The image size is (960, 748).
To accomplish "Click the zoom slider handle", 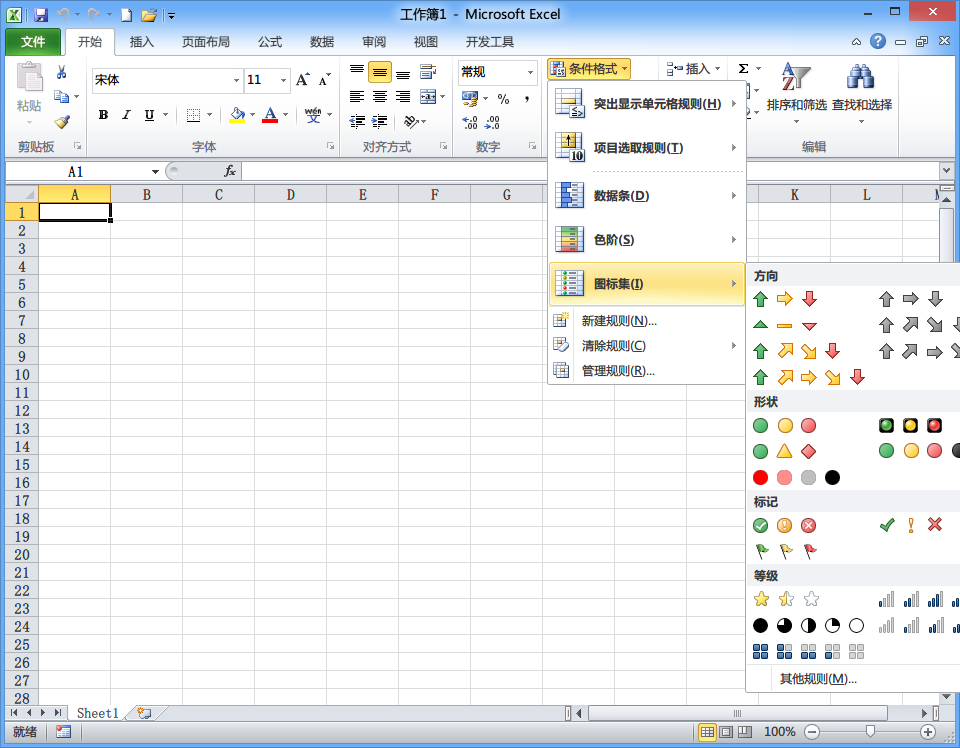I will click(x=870, y=731).
